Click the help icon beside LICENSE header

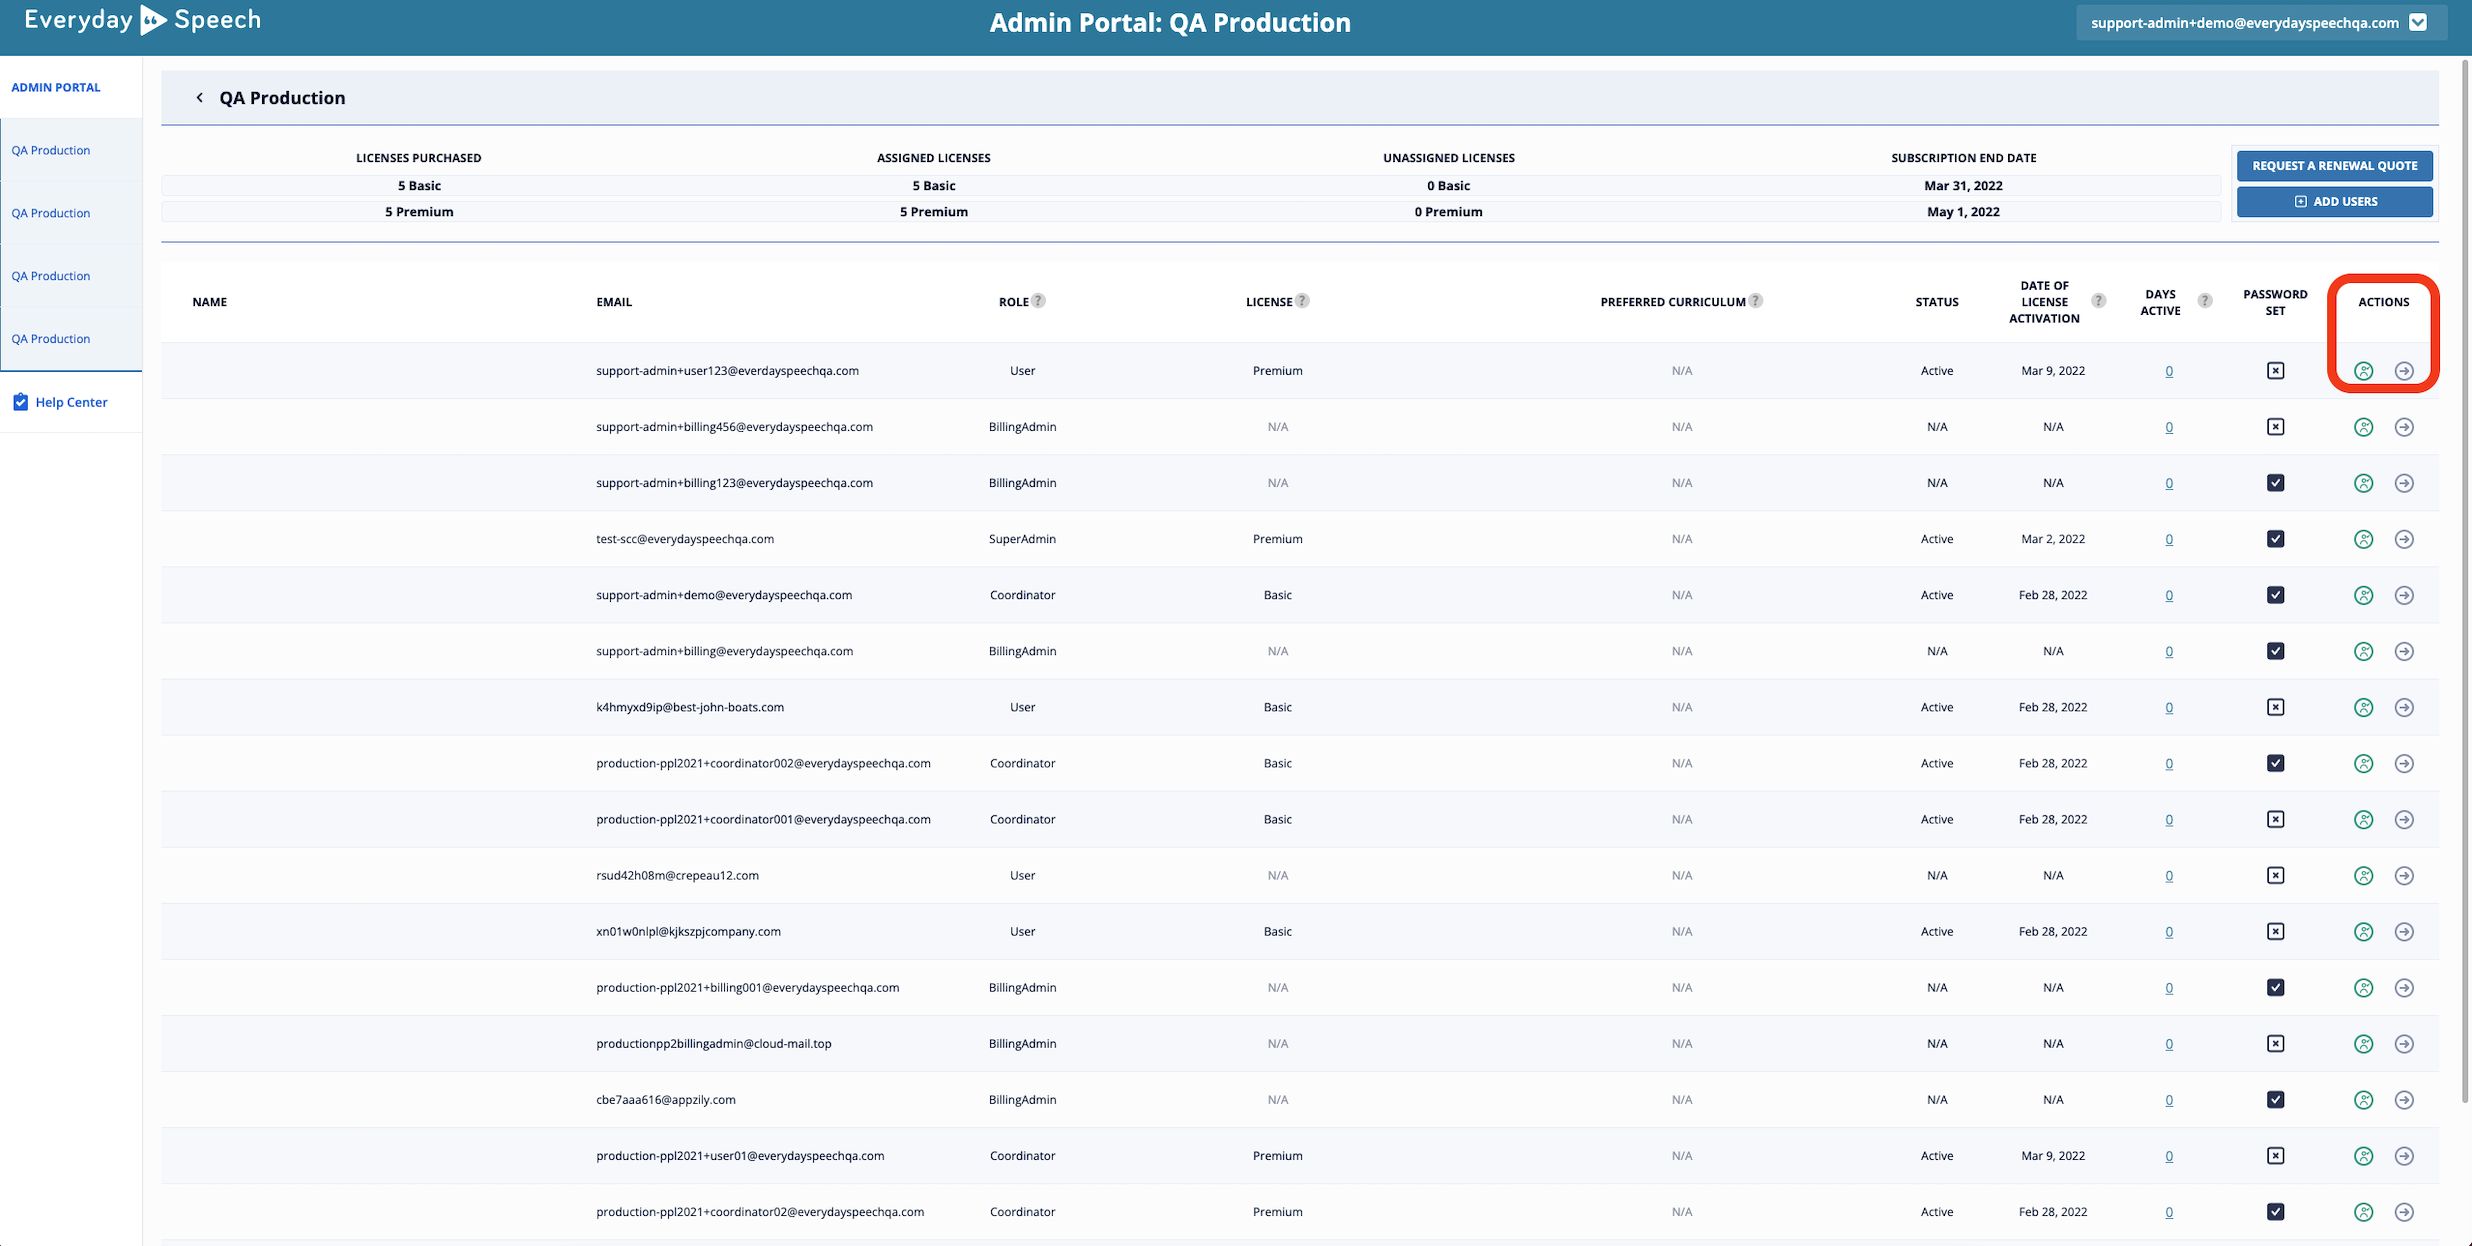coord(1302,300)
